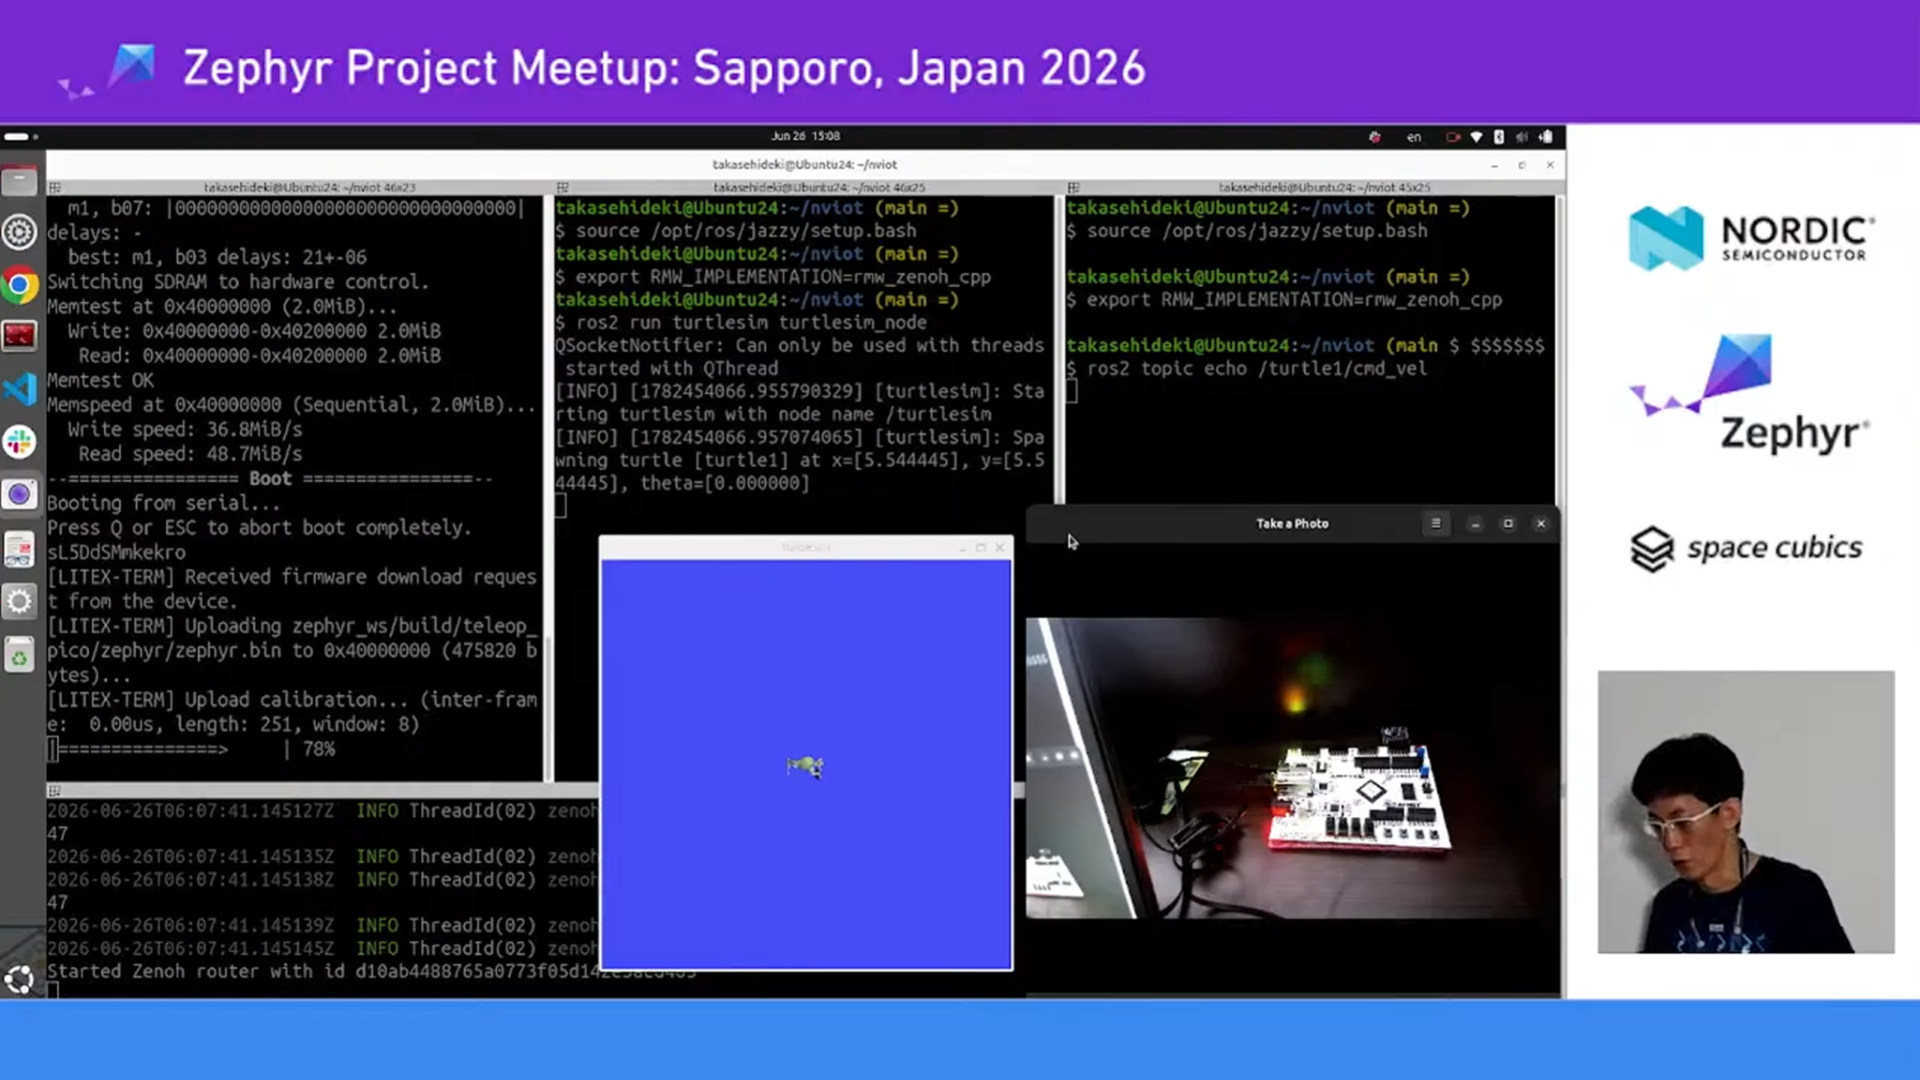
Task: Close the TurtleSim window
Action: (x=1000, y=547)
